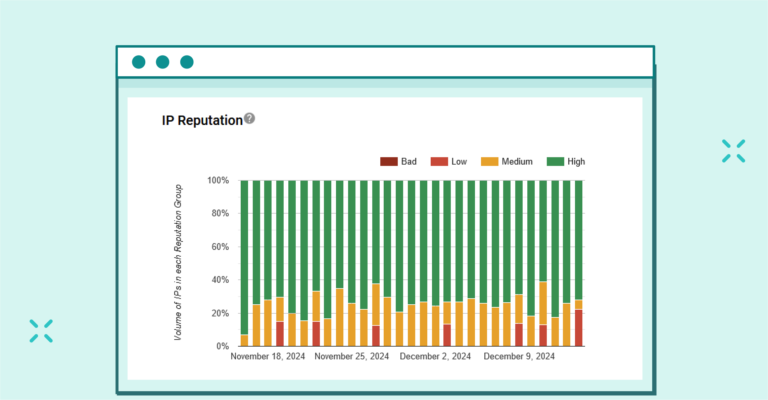Click the red Low segment of the last bar
This screenshot has height=400, width=768.
[578, 328]
